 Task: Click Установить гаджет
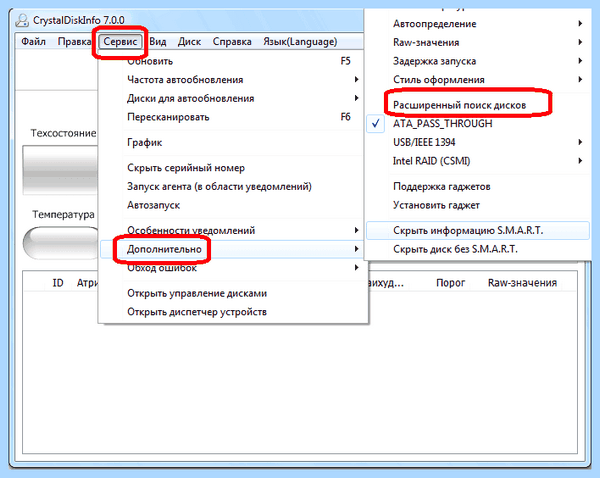pyautogui.click(x=478, y=206)
